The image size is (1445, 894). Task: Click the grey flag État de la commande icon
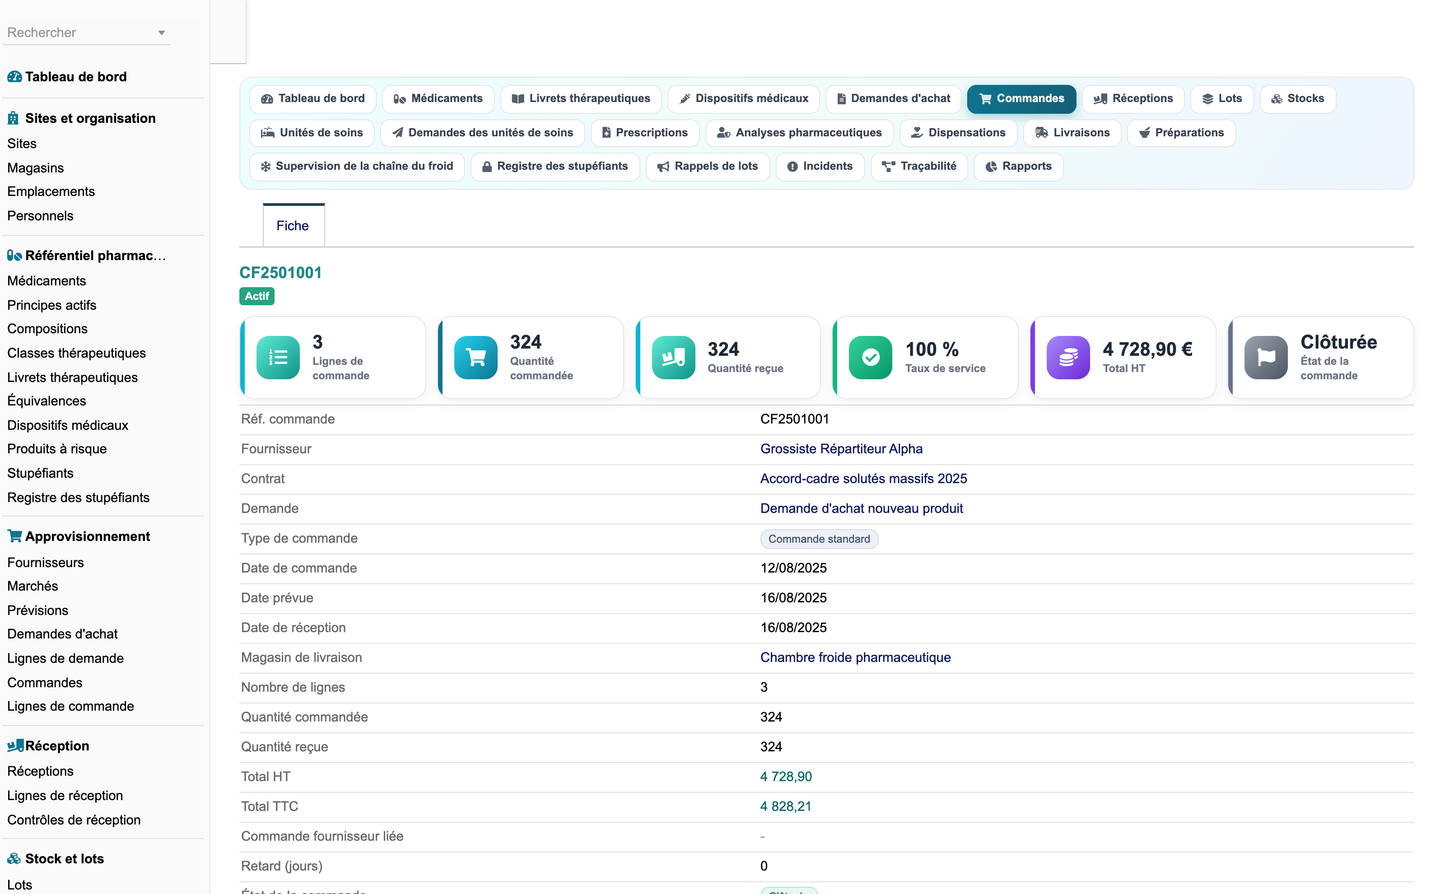point(1266,358)
